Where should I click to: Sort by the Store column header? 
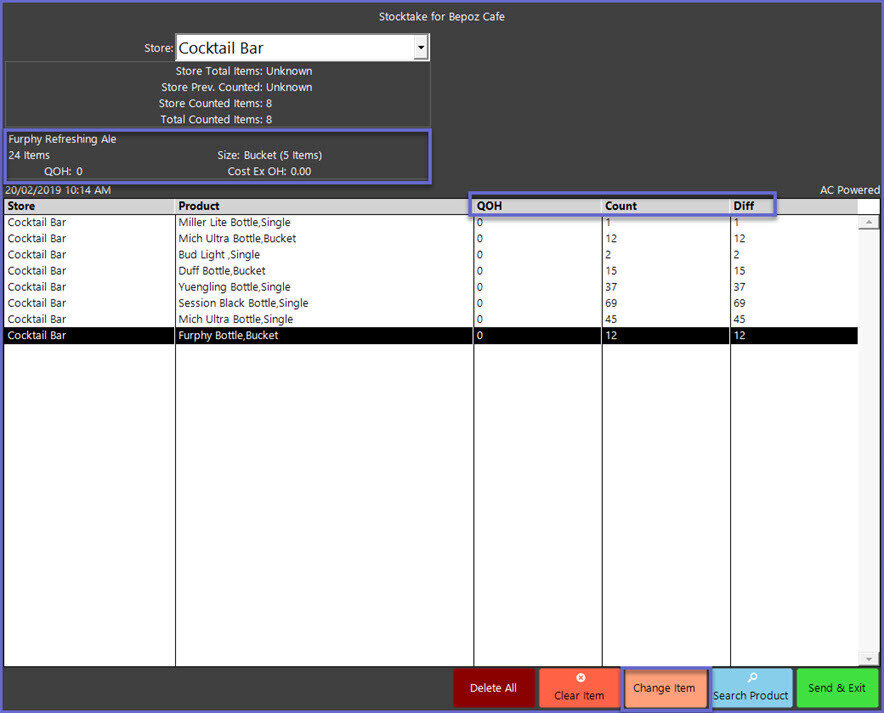pyautogui.click(x=89, y=206)
